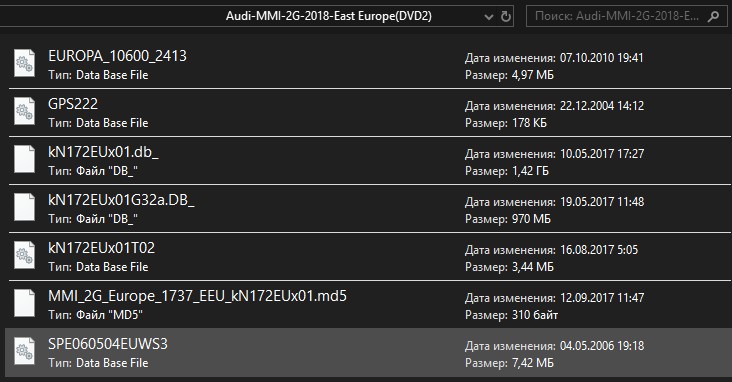Select the kN172EUx01G32a.DB_ file name
The width and height of the screenshot is (732, 382).
point(121,200)
